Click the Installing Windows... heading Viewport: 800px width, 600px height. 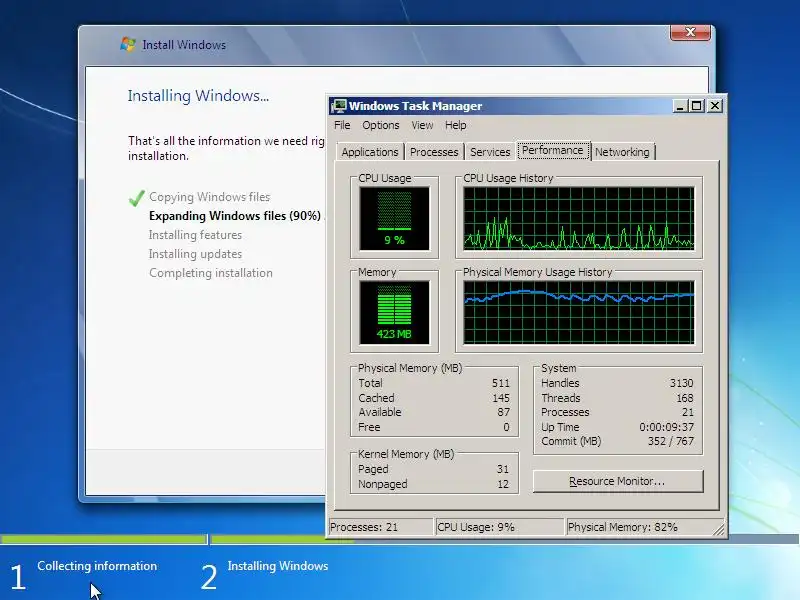pos(198,96)
